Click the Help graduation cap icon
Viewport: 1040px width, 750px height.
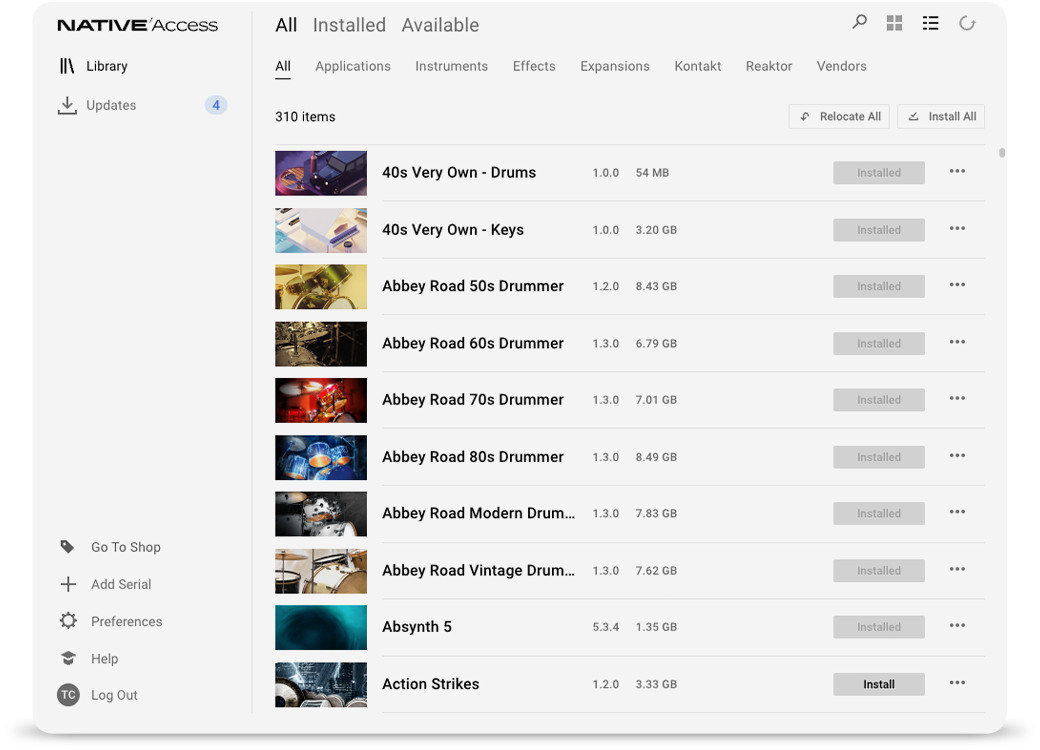tap(68, 658)
